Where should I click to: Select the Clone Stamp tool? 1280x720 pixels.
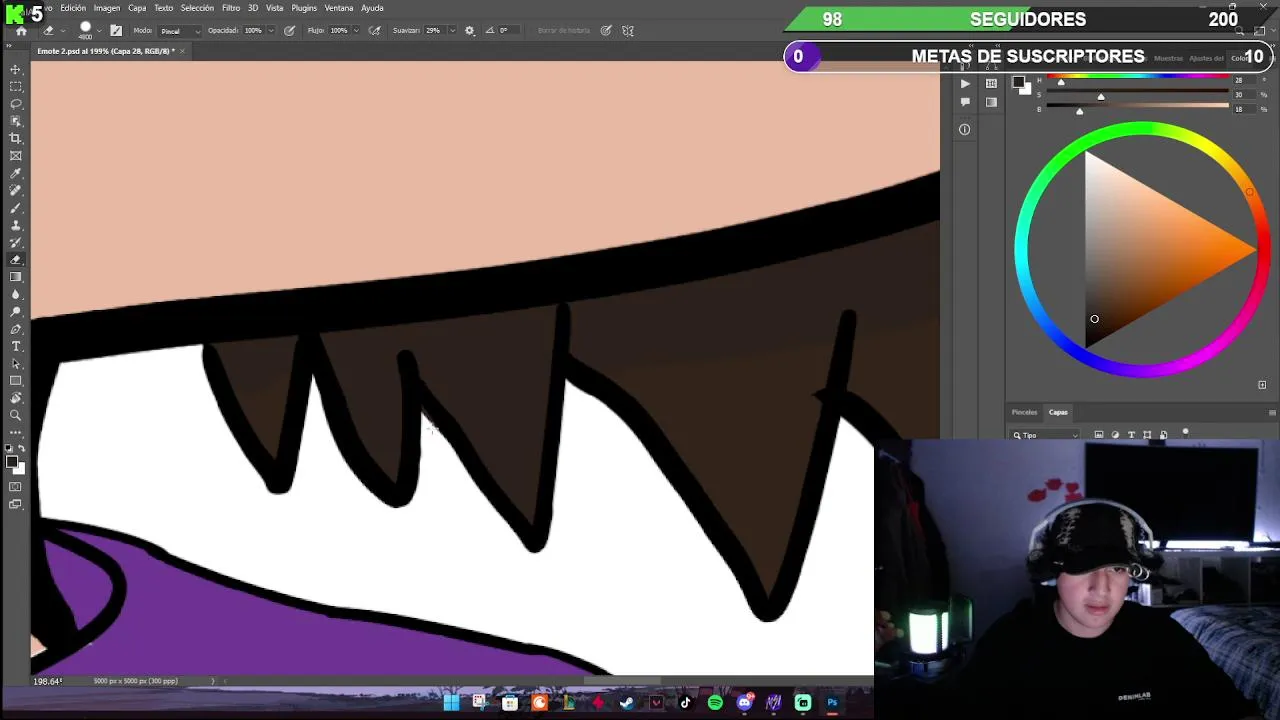pos(16,225)
